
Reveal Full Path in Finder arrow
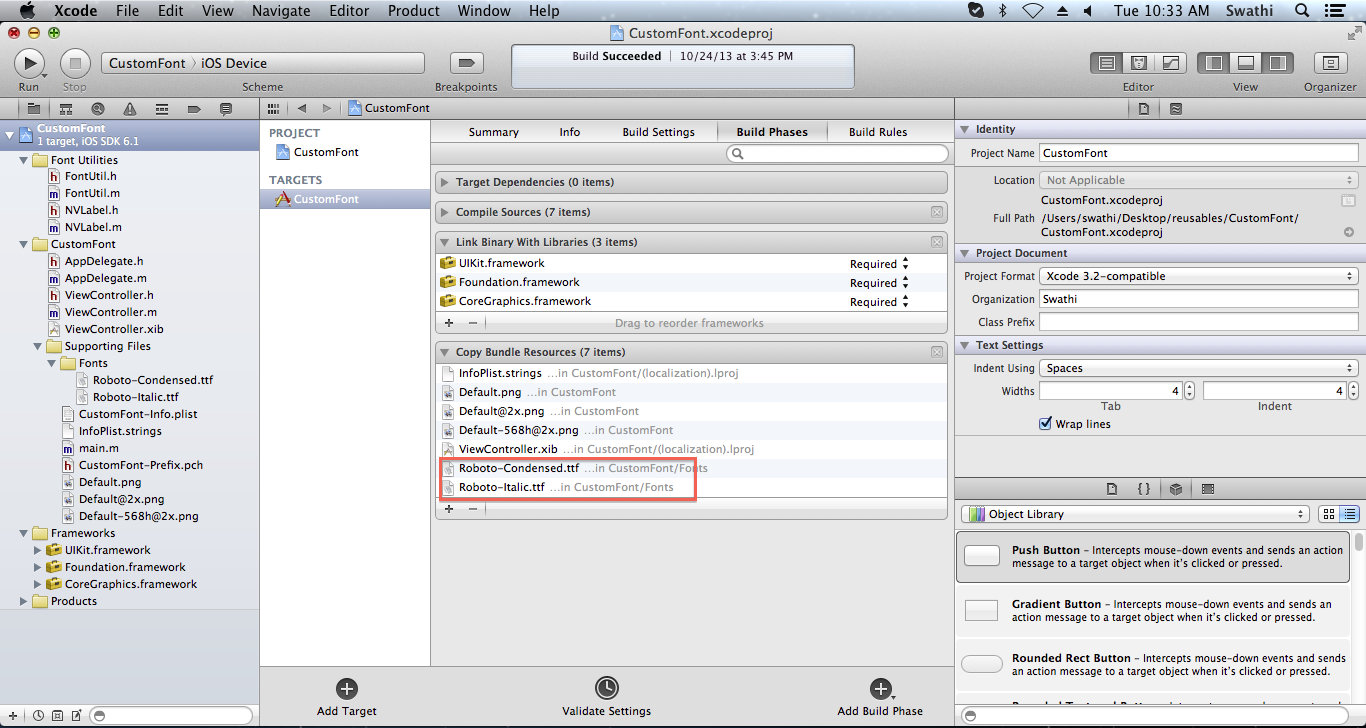tap(1348, 232)
